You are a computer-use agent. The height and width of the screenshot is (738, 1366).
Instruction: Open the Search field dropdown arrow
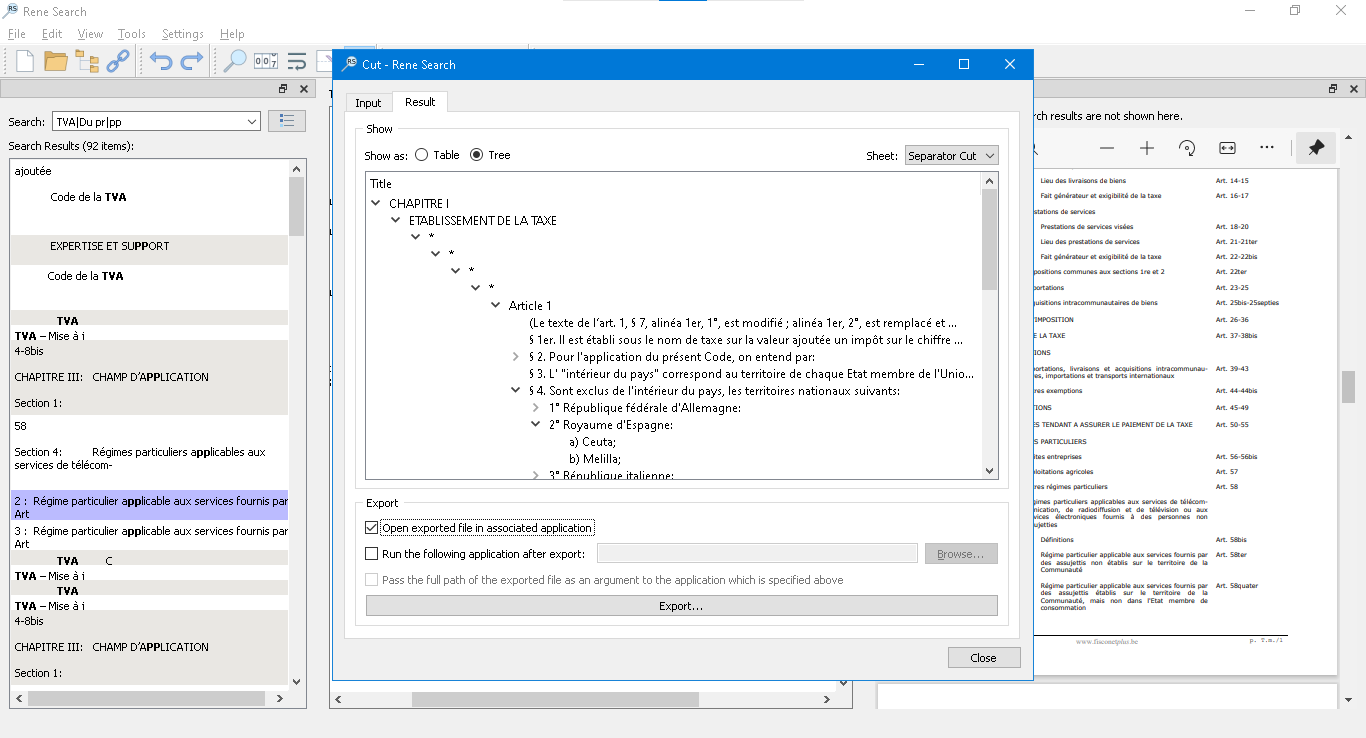251,122
